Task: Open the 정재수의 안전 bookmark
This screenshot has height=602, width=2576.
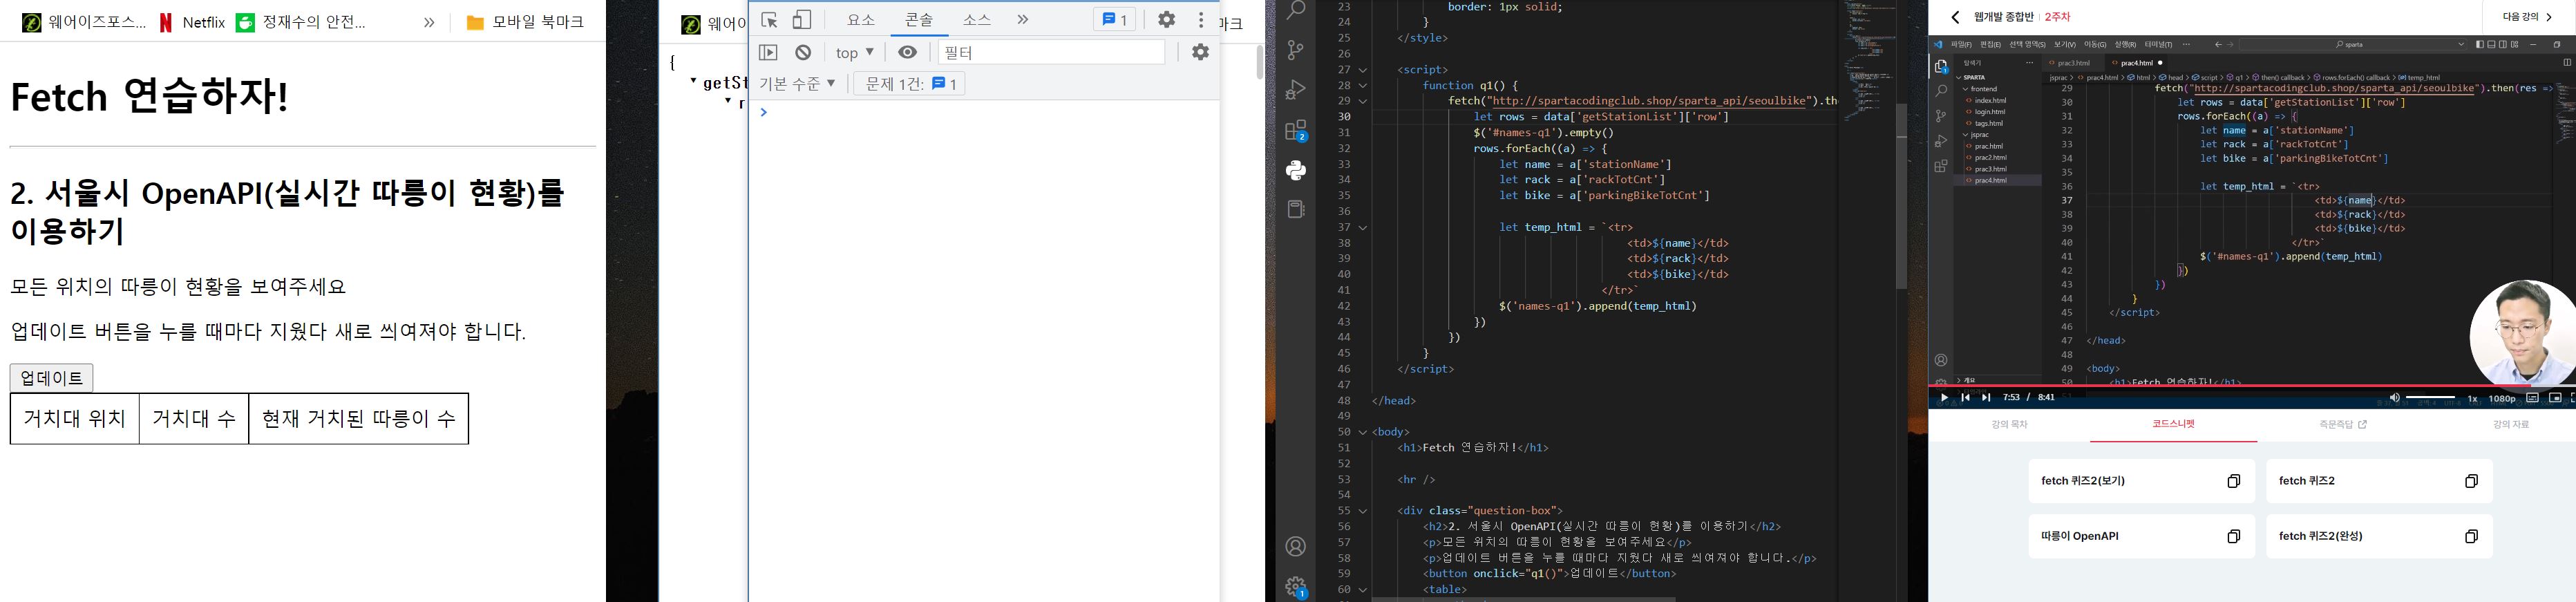Action: point(301,22)
